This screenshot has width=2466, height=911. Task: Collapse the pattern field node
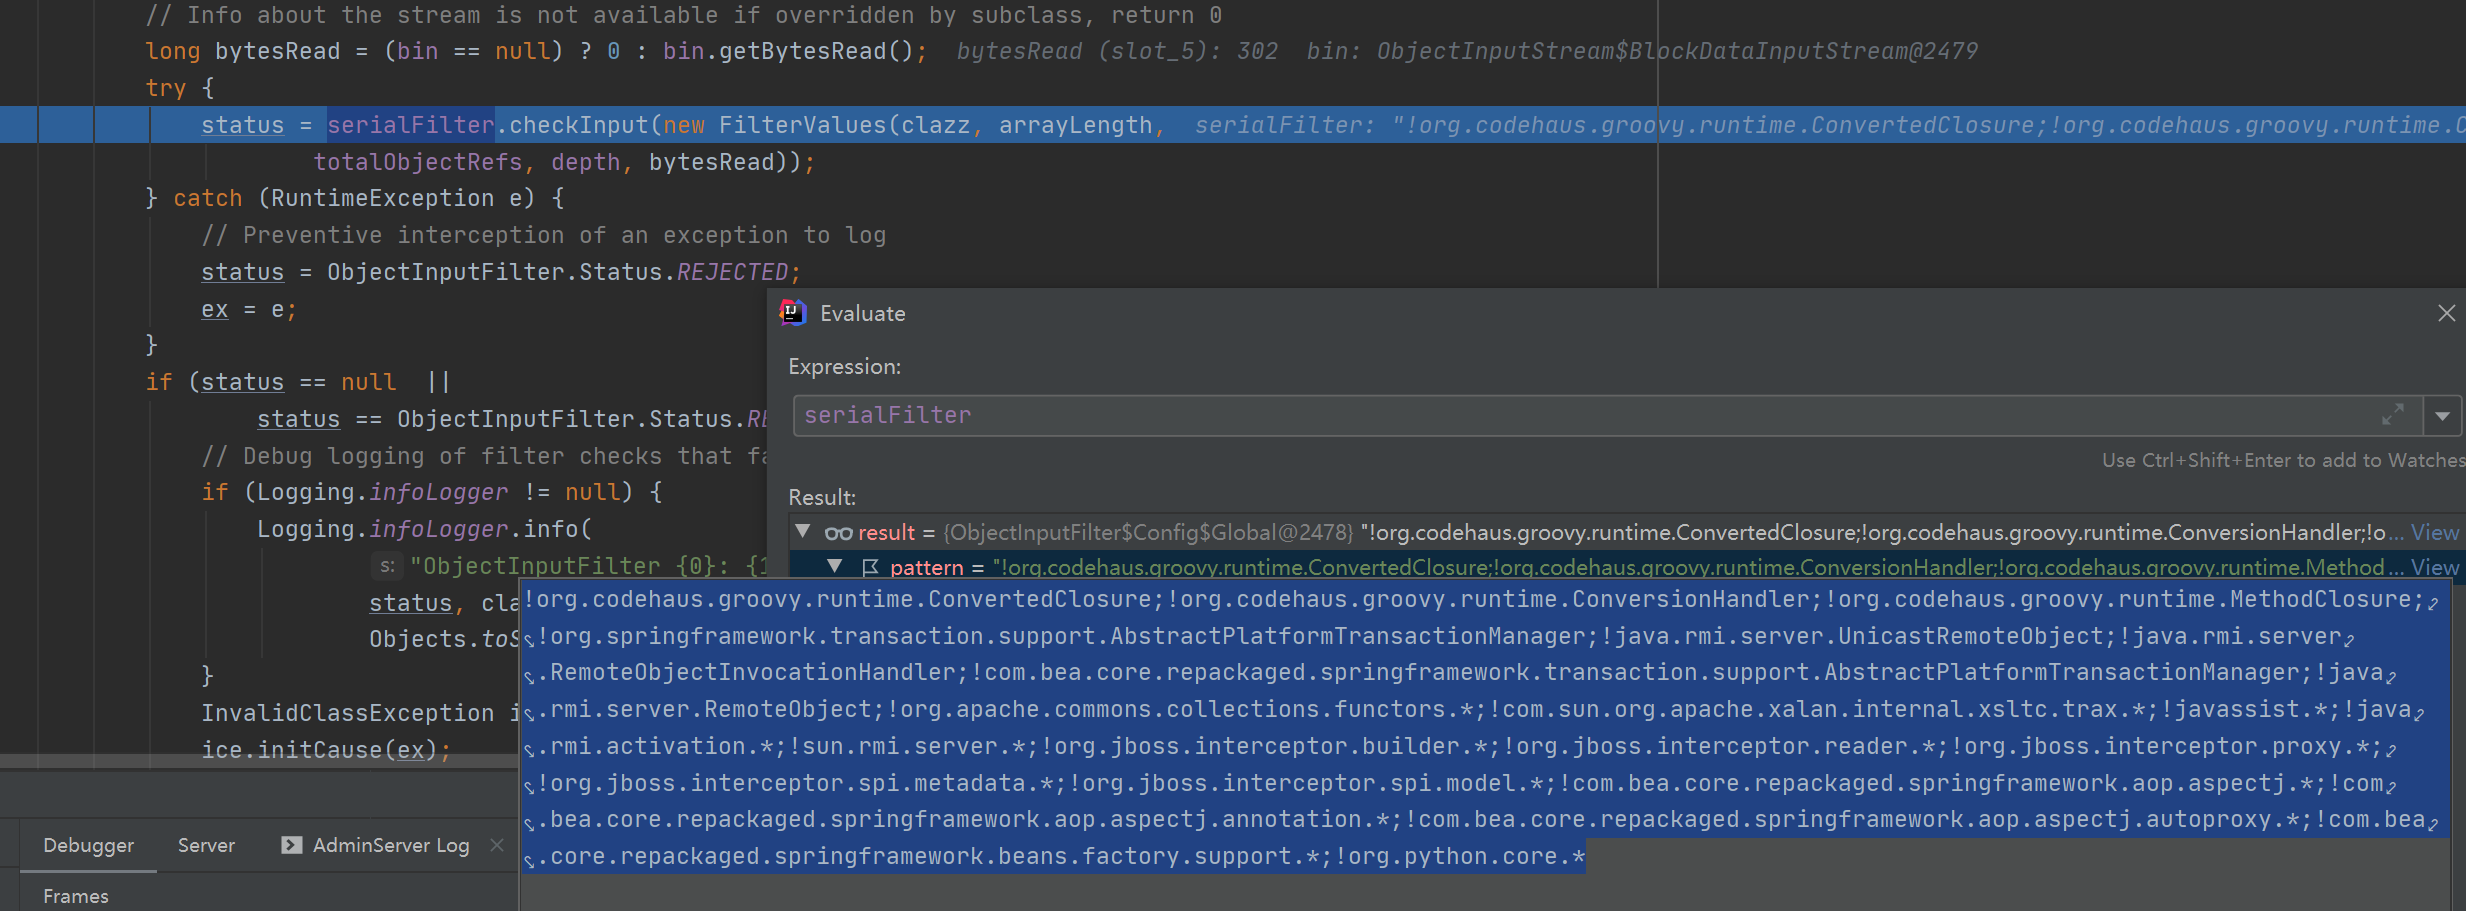click(x=835, y=567)
